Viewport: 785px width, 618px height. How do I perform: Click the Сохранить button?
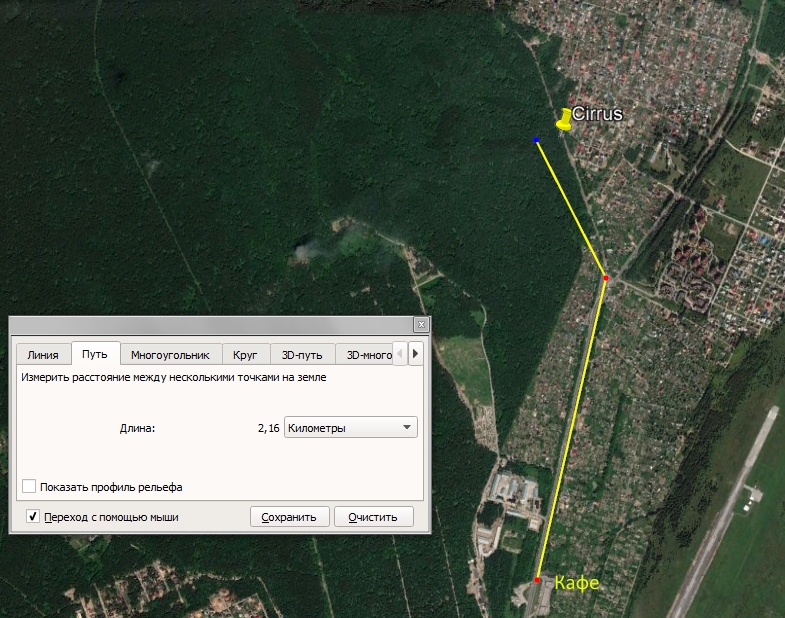pos(289,517)
